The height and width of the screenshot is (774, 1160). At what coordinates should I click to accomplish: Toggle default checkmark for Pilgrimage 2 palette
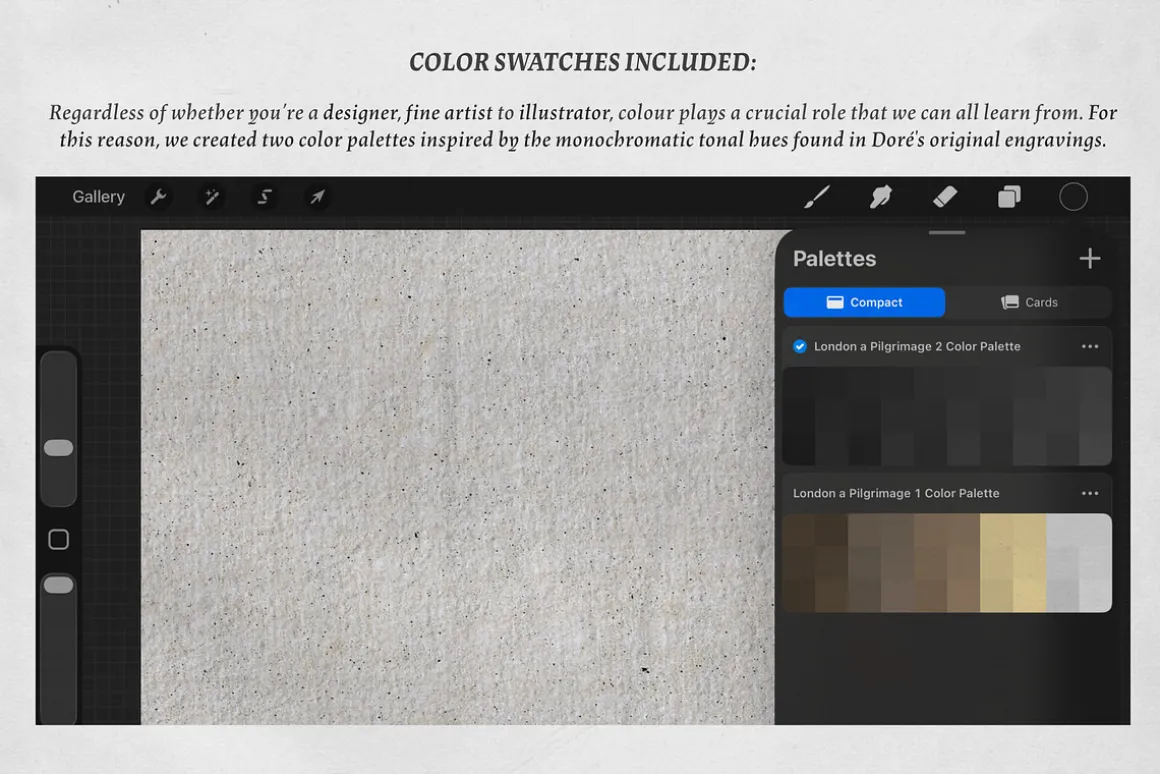[800, 346]
